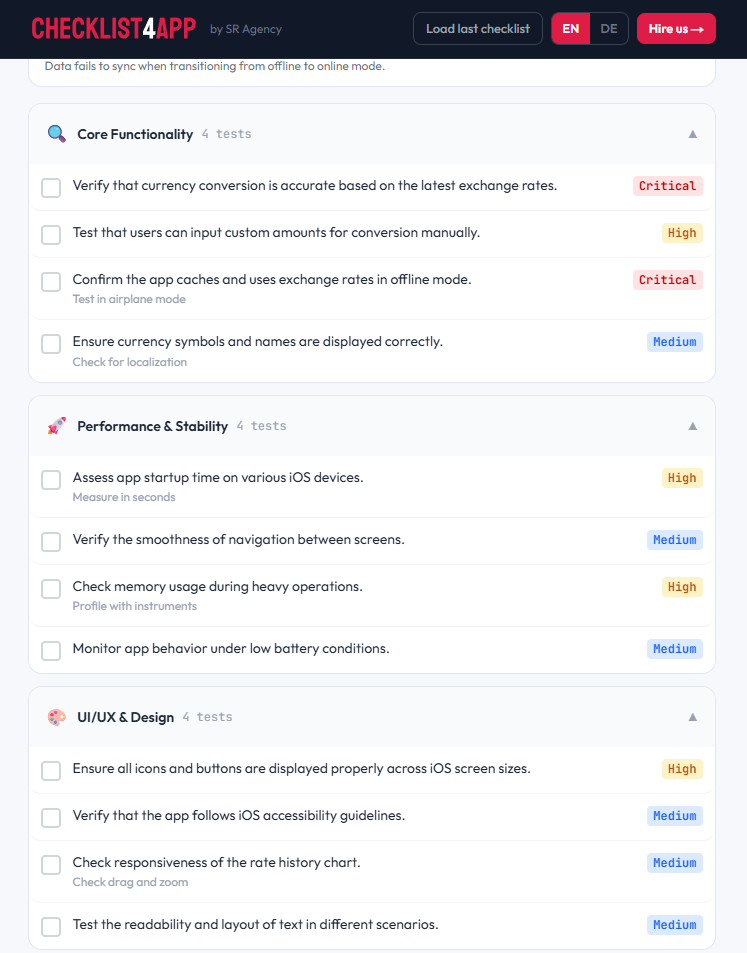Screen dimensions: 747x953
Task: Click the brain icon beside UI/UX & Design
Action: [x=57, y=716]
